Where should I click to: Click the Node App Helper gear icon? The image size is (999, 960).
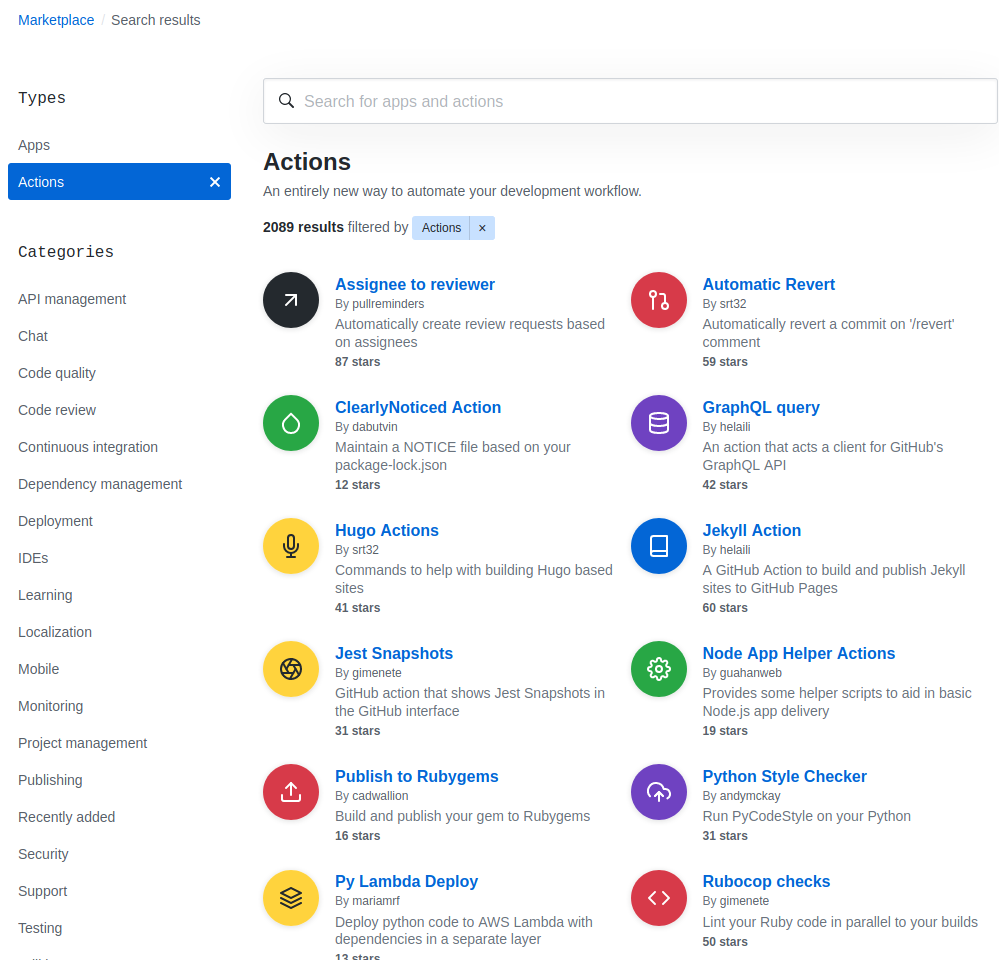658,668
